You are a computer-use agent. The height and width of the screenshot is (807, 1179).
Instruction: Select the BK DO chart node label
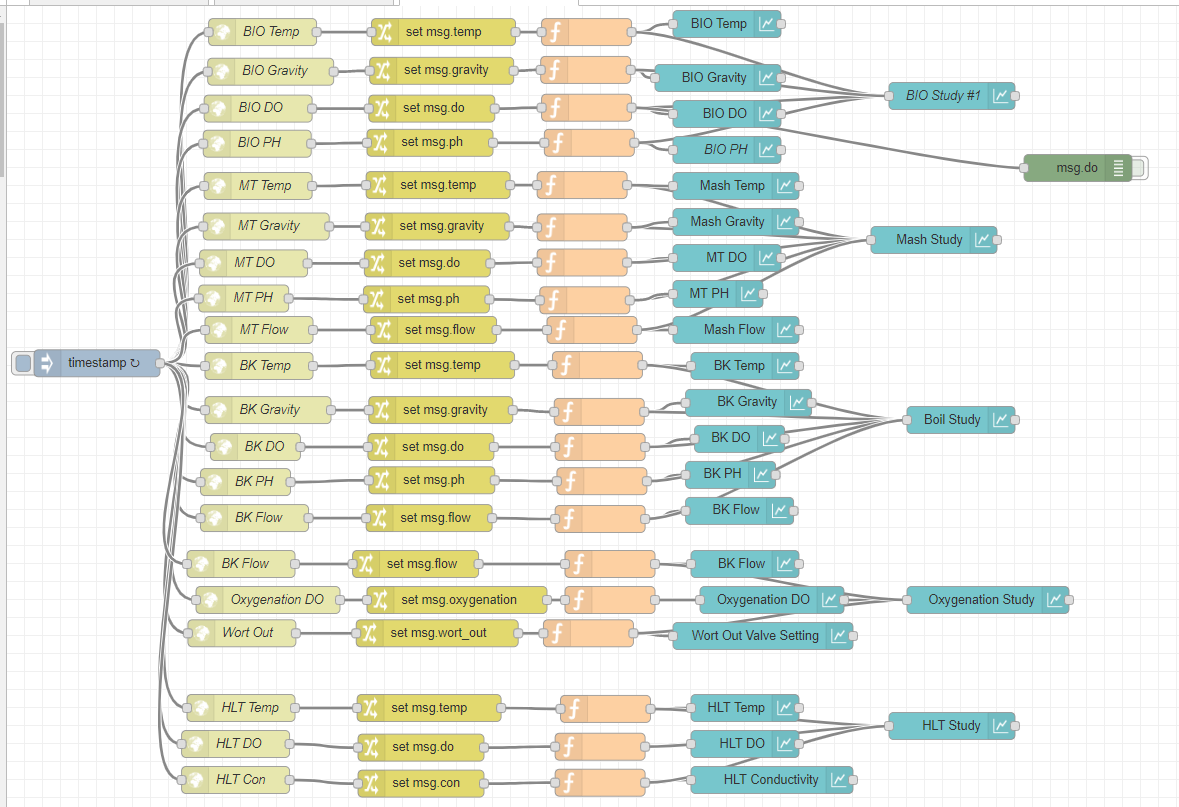[730, 437]
